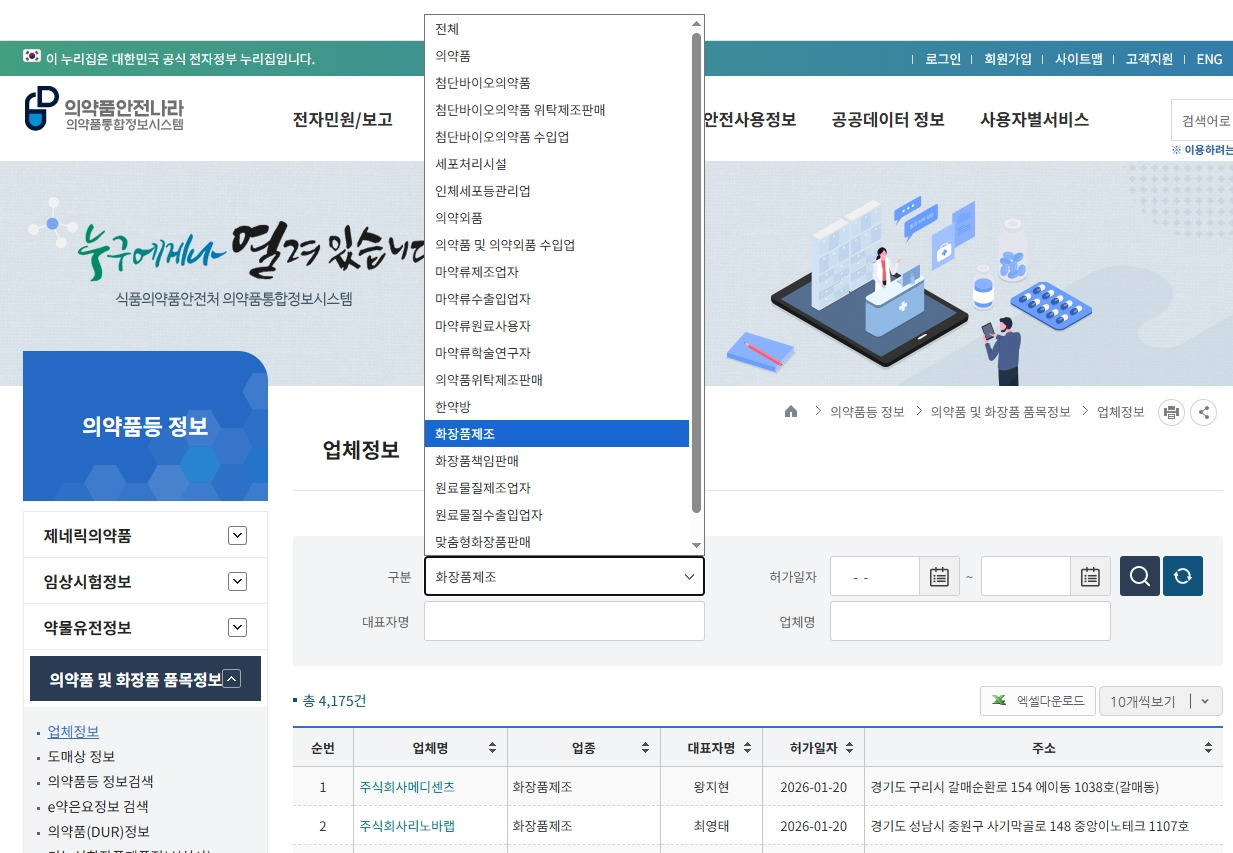Open the calendar picker for 허가일자 start date

tap(939, 576)
